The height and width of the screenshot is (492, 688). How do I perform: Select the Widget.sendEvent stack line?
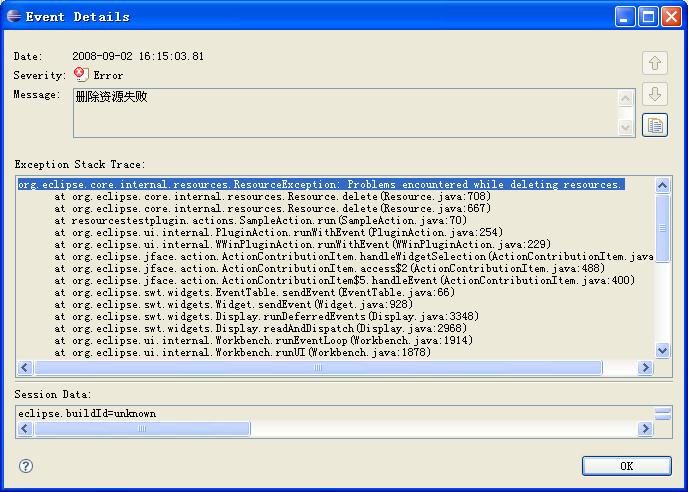[233, 304]
